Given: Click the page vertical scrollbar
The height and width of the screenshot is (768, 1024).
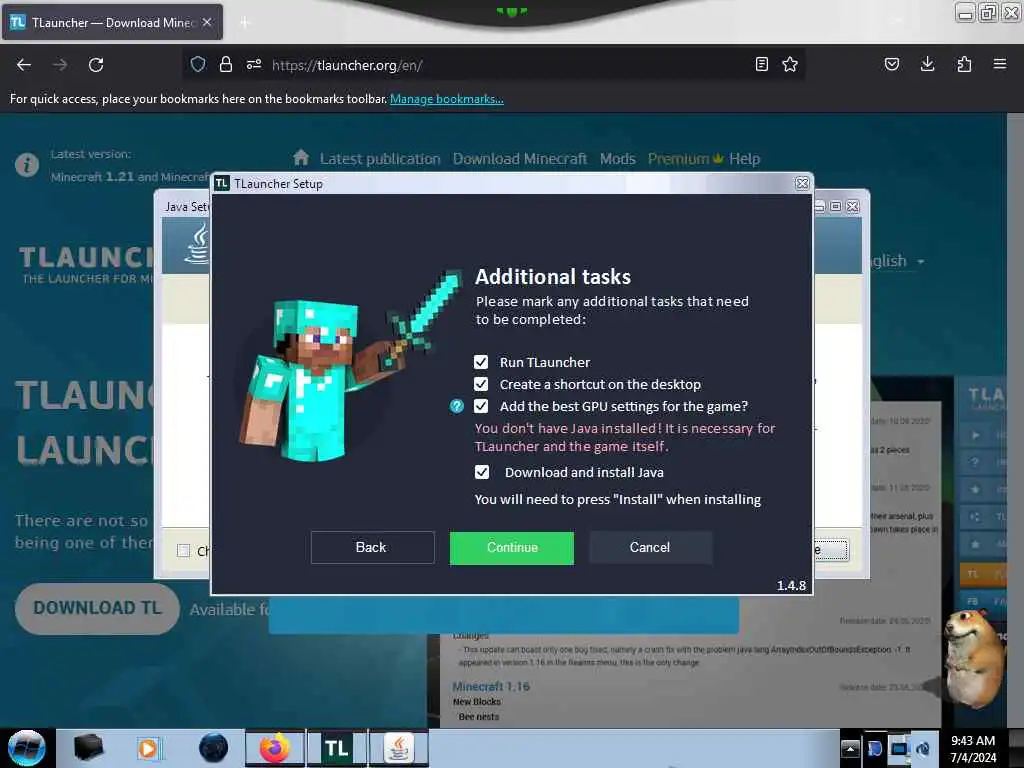Looking at the screenshot, I should 1015,421.
